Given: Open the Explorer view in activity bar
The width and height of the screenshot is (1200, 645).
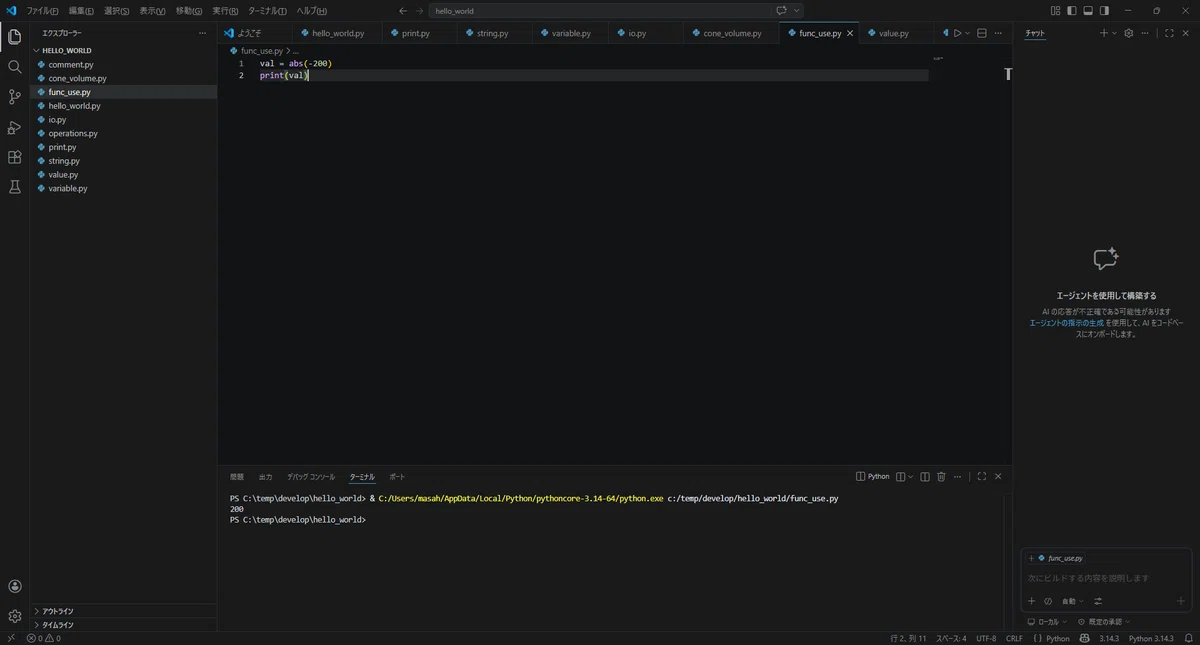Looking at the screenshot, I should [x=14, y=37].
